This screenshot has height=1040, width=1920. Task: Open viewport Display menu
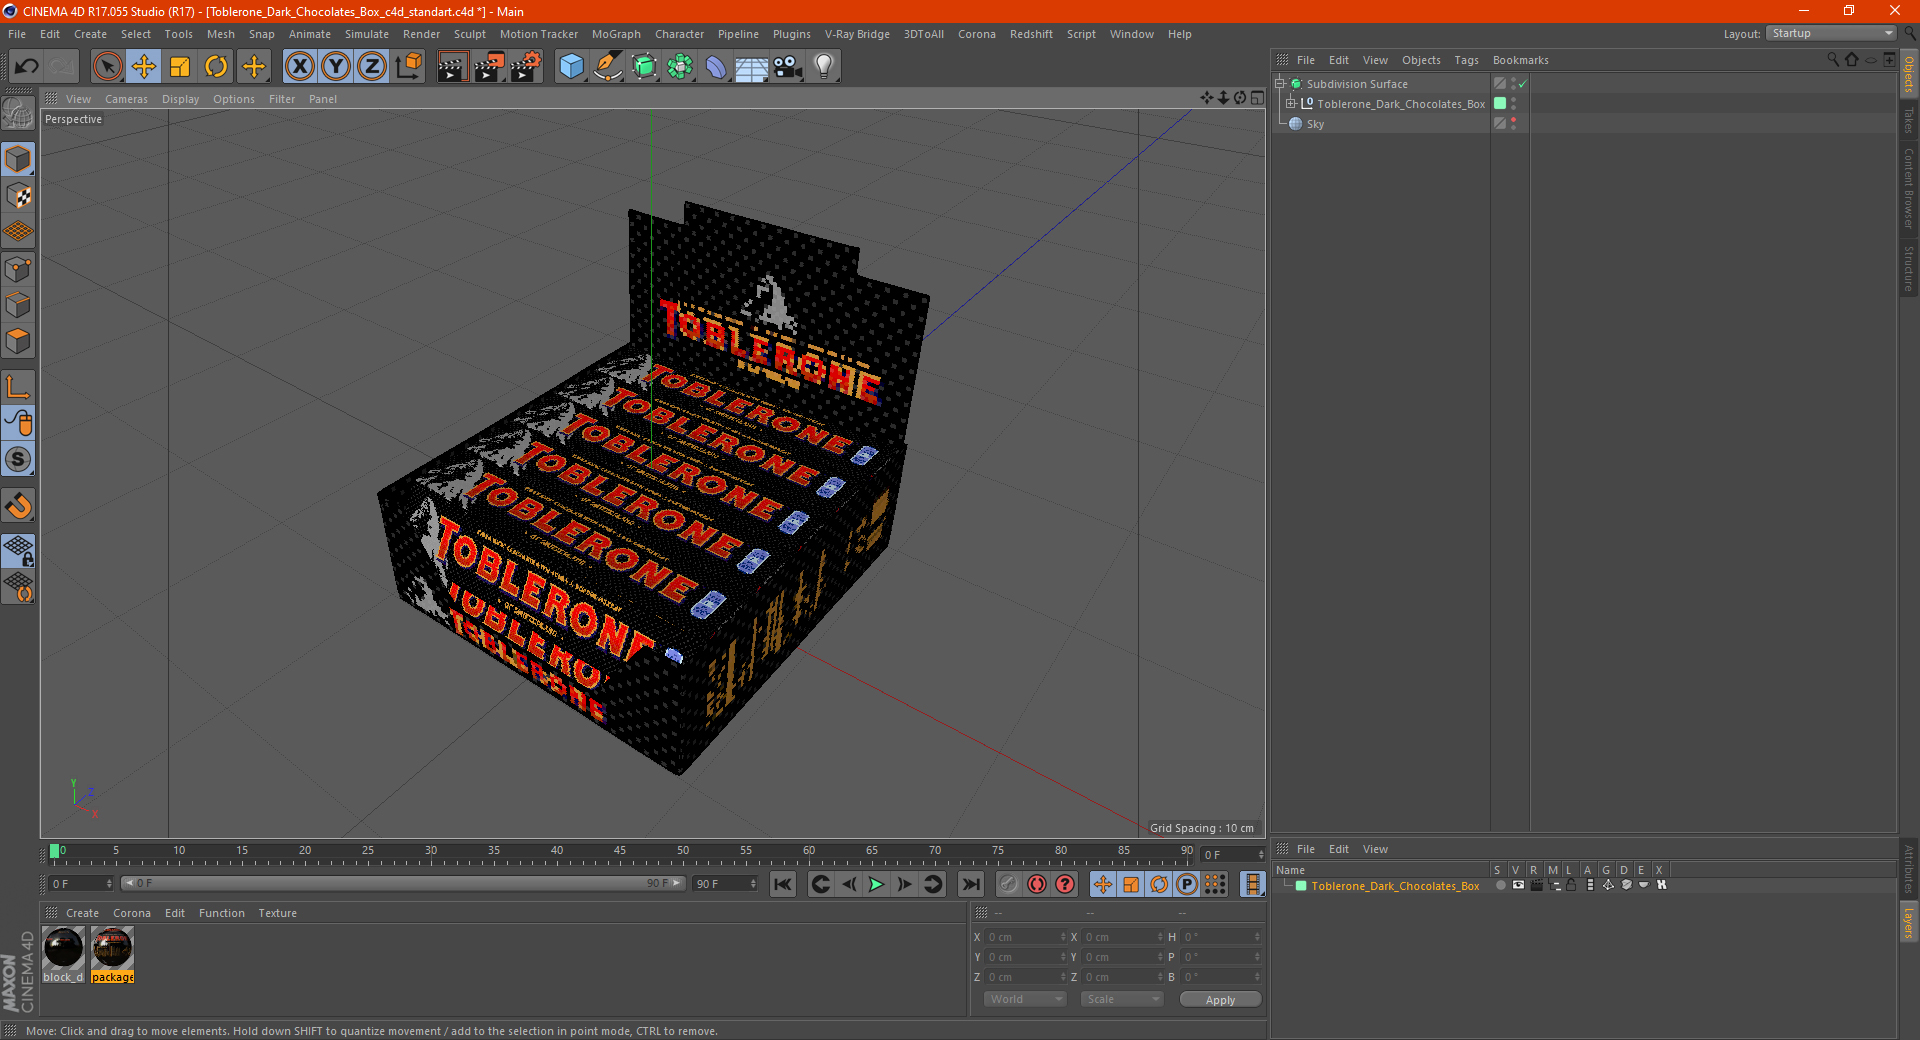point(180,99)
